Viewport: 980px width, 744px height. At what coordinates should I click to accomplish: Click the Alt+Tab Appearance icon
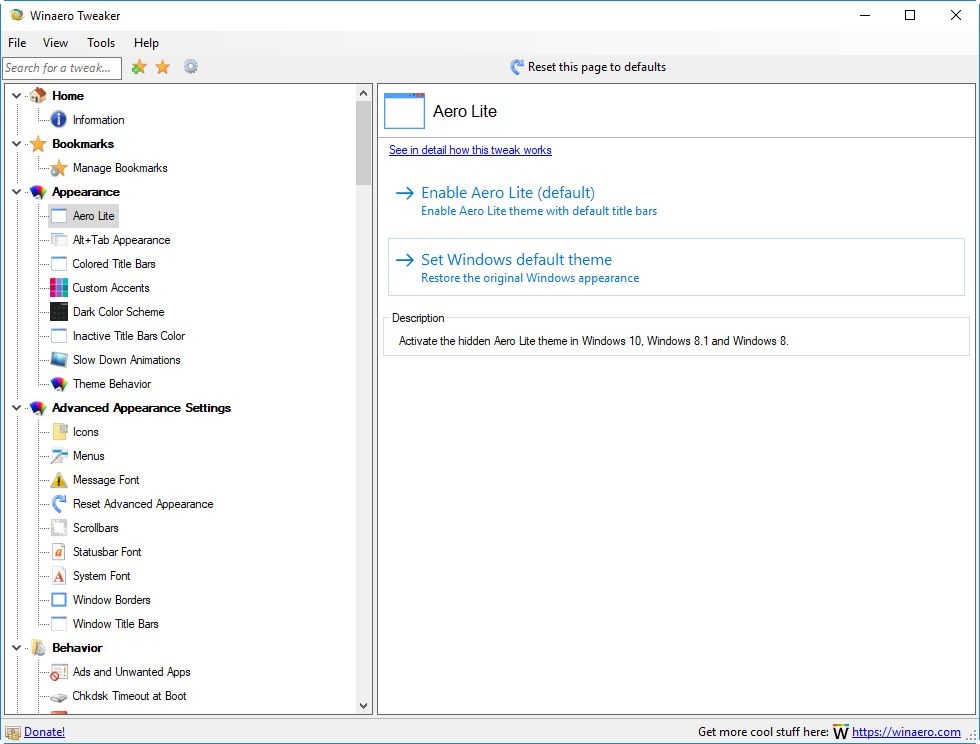click(59, 240)
